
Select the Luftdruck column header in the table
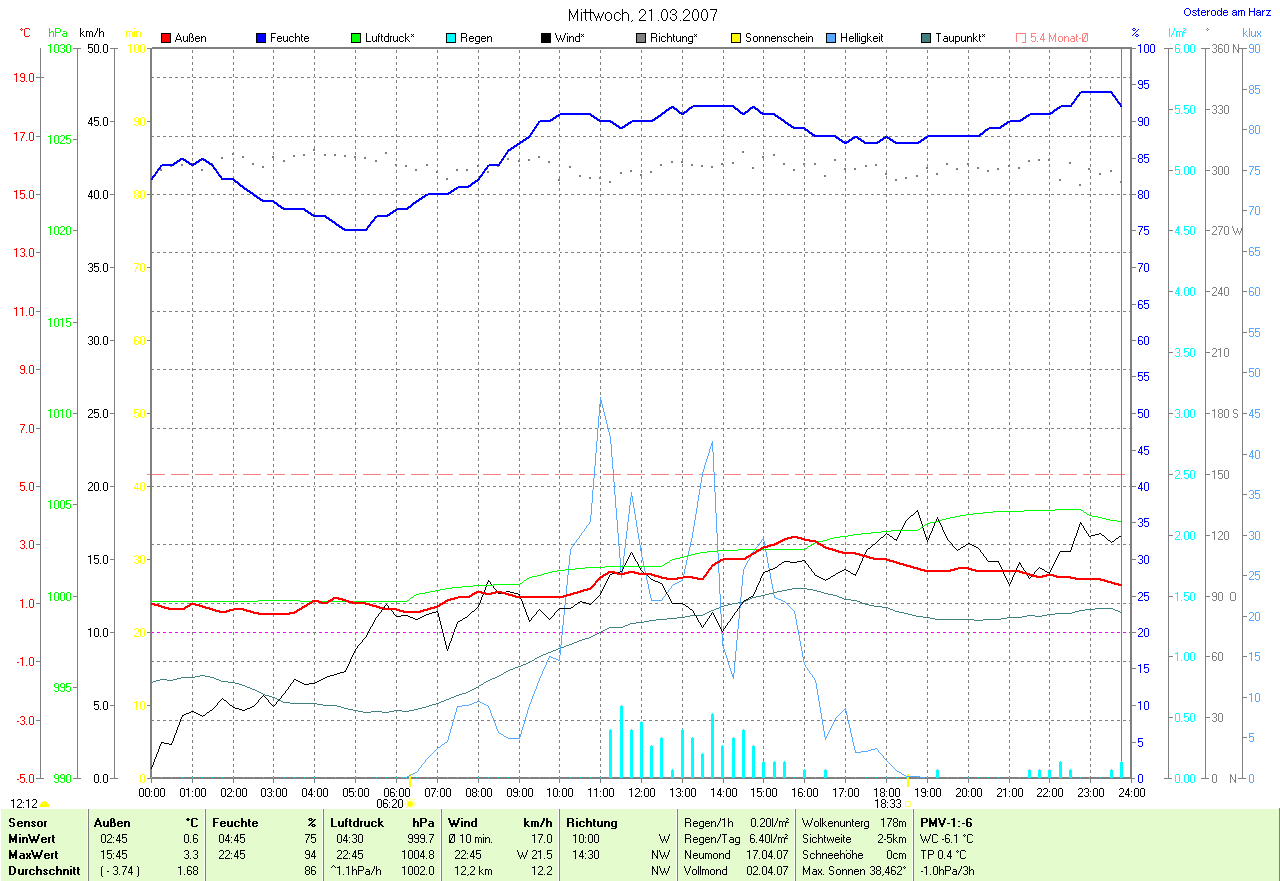[357, 823]
